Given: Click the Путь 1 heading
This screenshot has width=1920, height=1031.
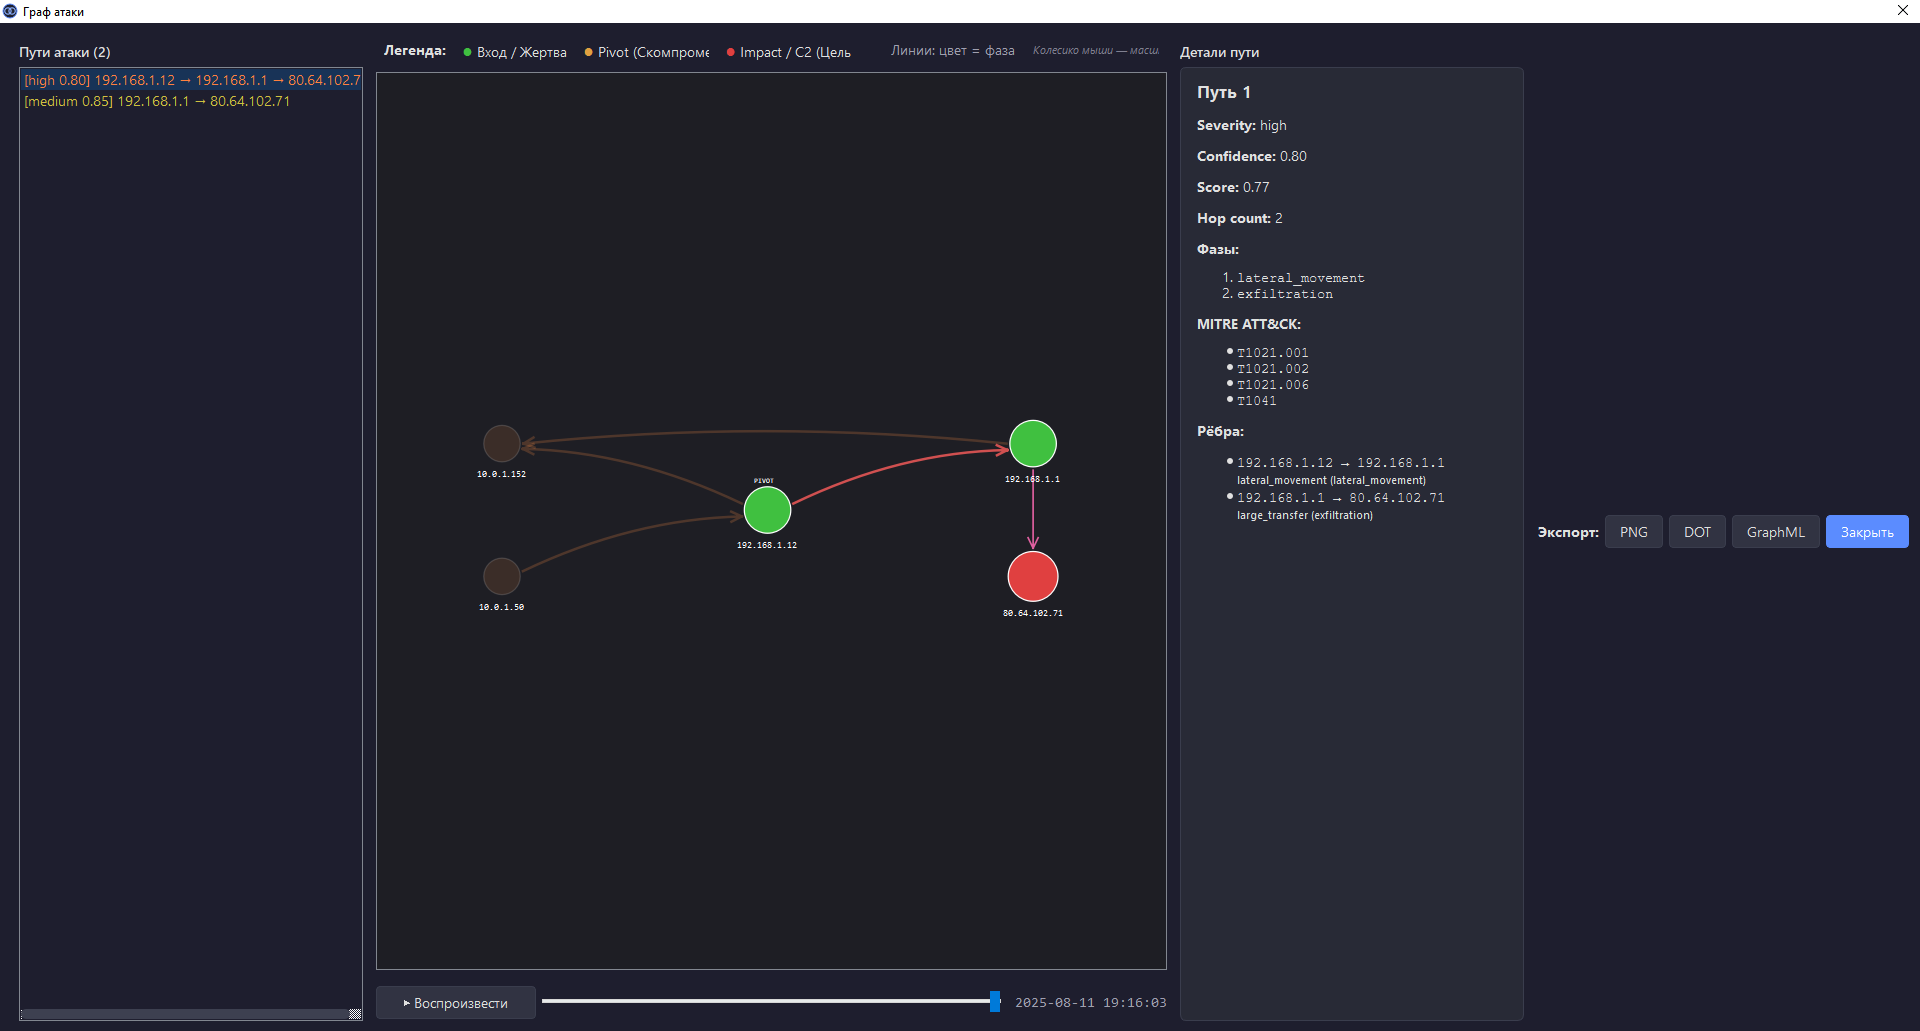Looking at the screenshot, I should pyautogui.click(x=1224, y=92).
